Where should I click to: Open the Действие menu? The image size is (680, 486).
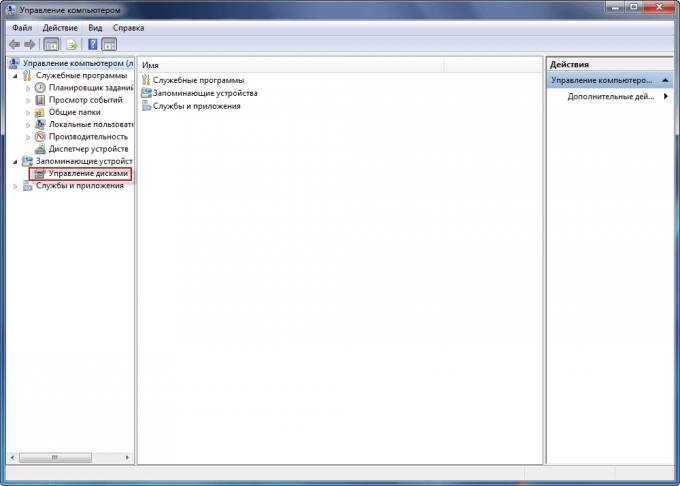[60, 29]
